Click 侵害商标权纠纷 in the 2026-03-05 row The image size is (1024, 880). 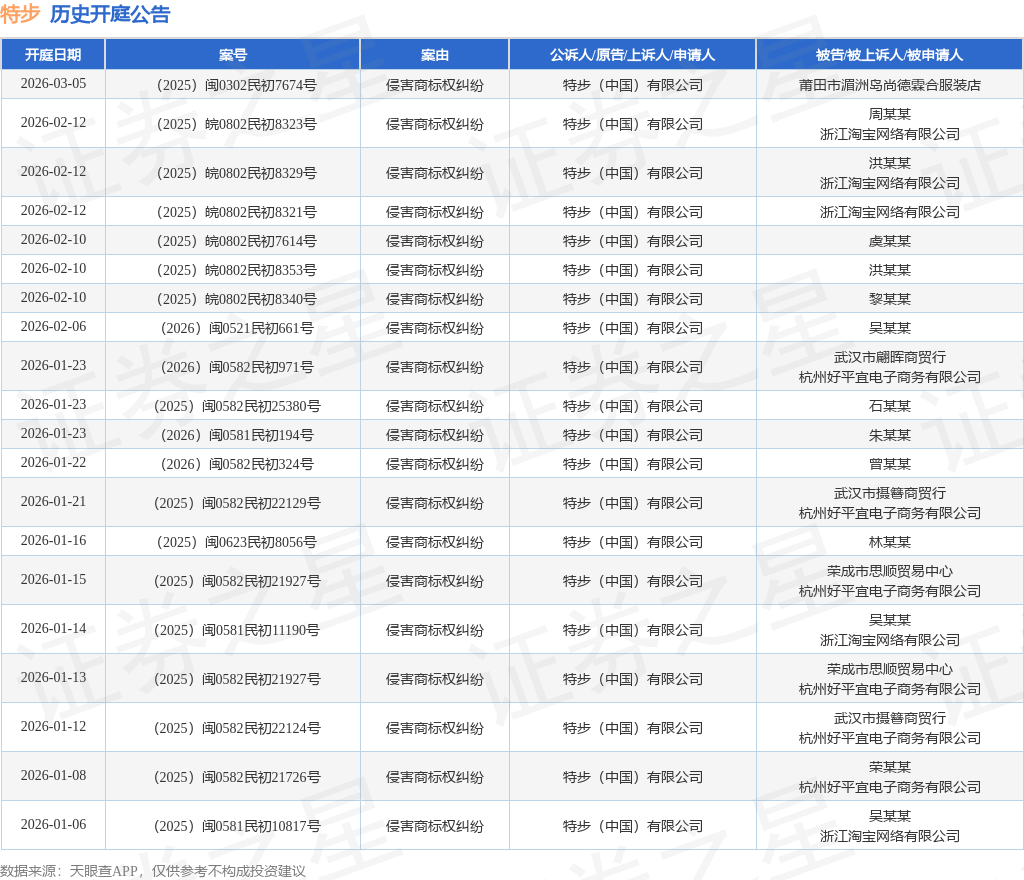[434, 85]
